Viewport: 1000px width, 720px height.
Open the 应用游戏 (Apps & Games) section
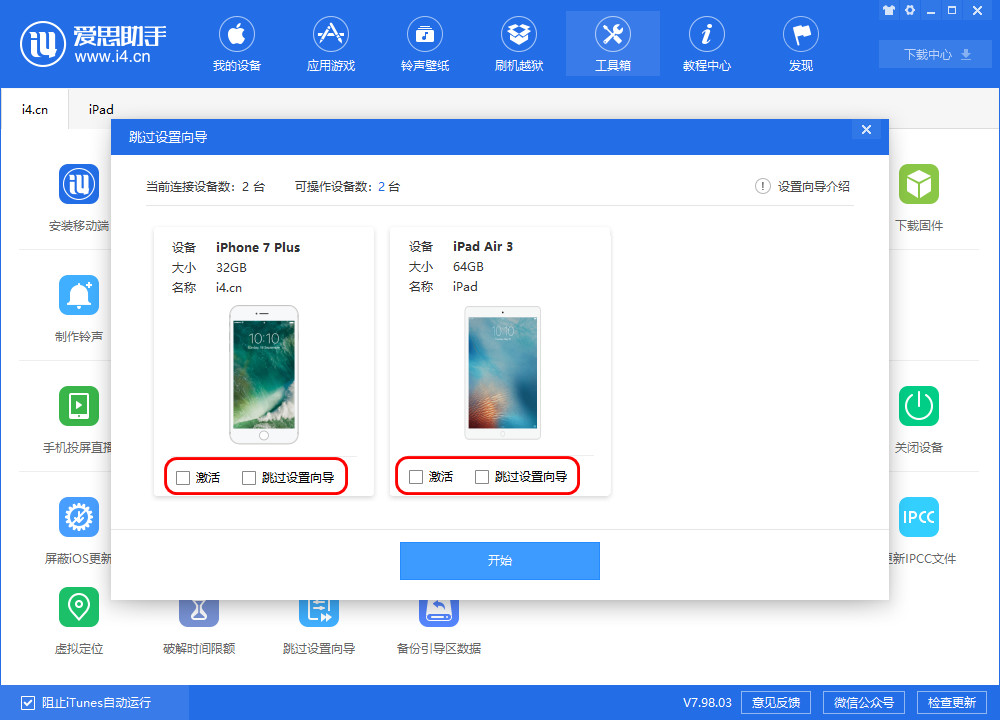(330, 43)
